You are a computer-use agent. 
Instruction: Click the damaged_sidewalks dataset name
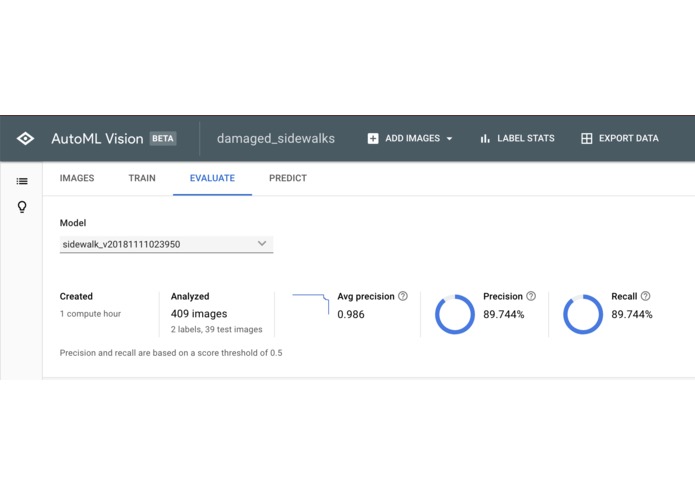point(276,139)
